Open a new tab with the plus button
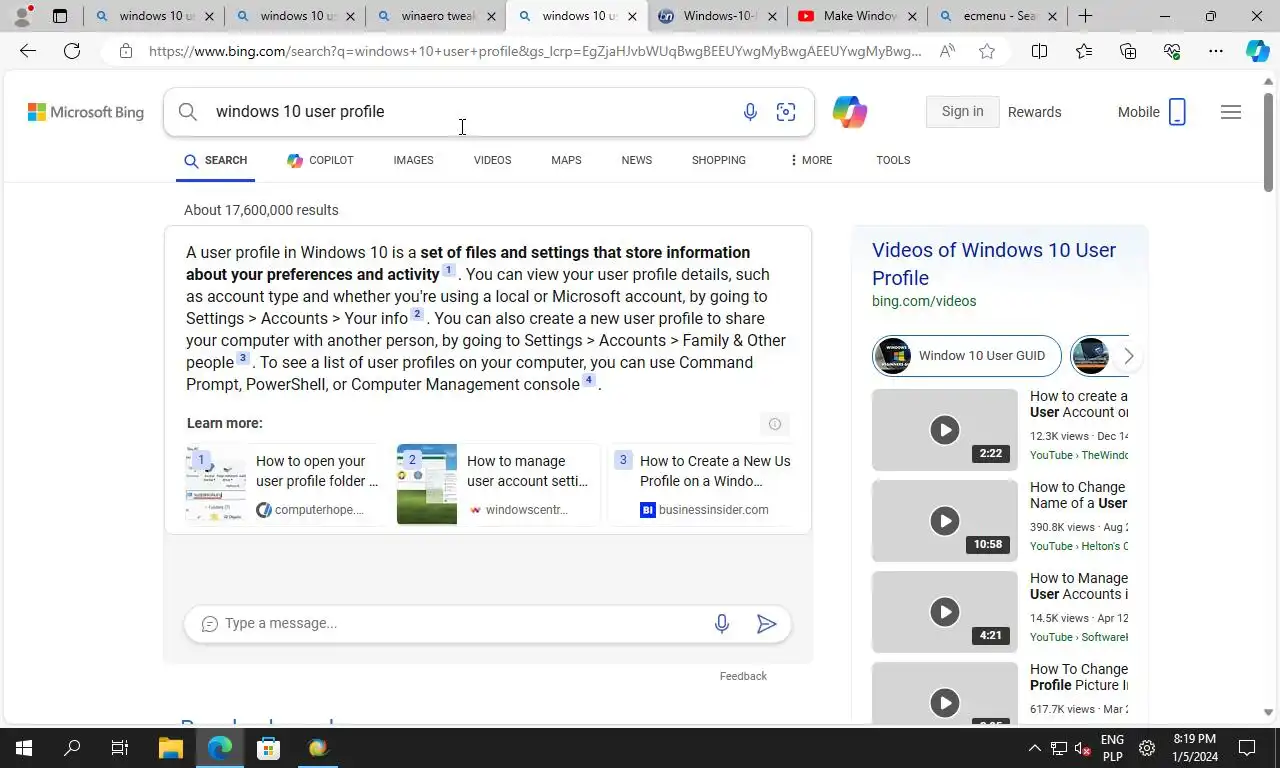This screenshot has width=1280, height=768. click(x=1085, y=16)
